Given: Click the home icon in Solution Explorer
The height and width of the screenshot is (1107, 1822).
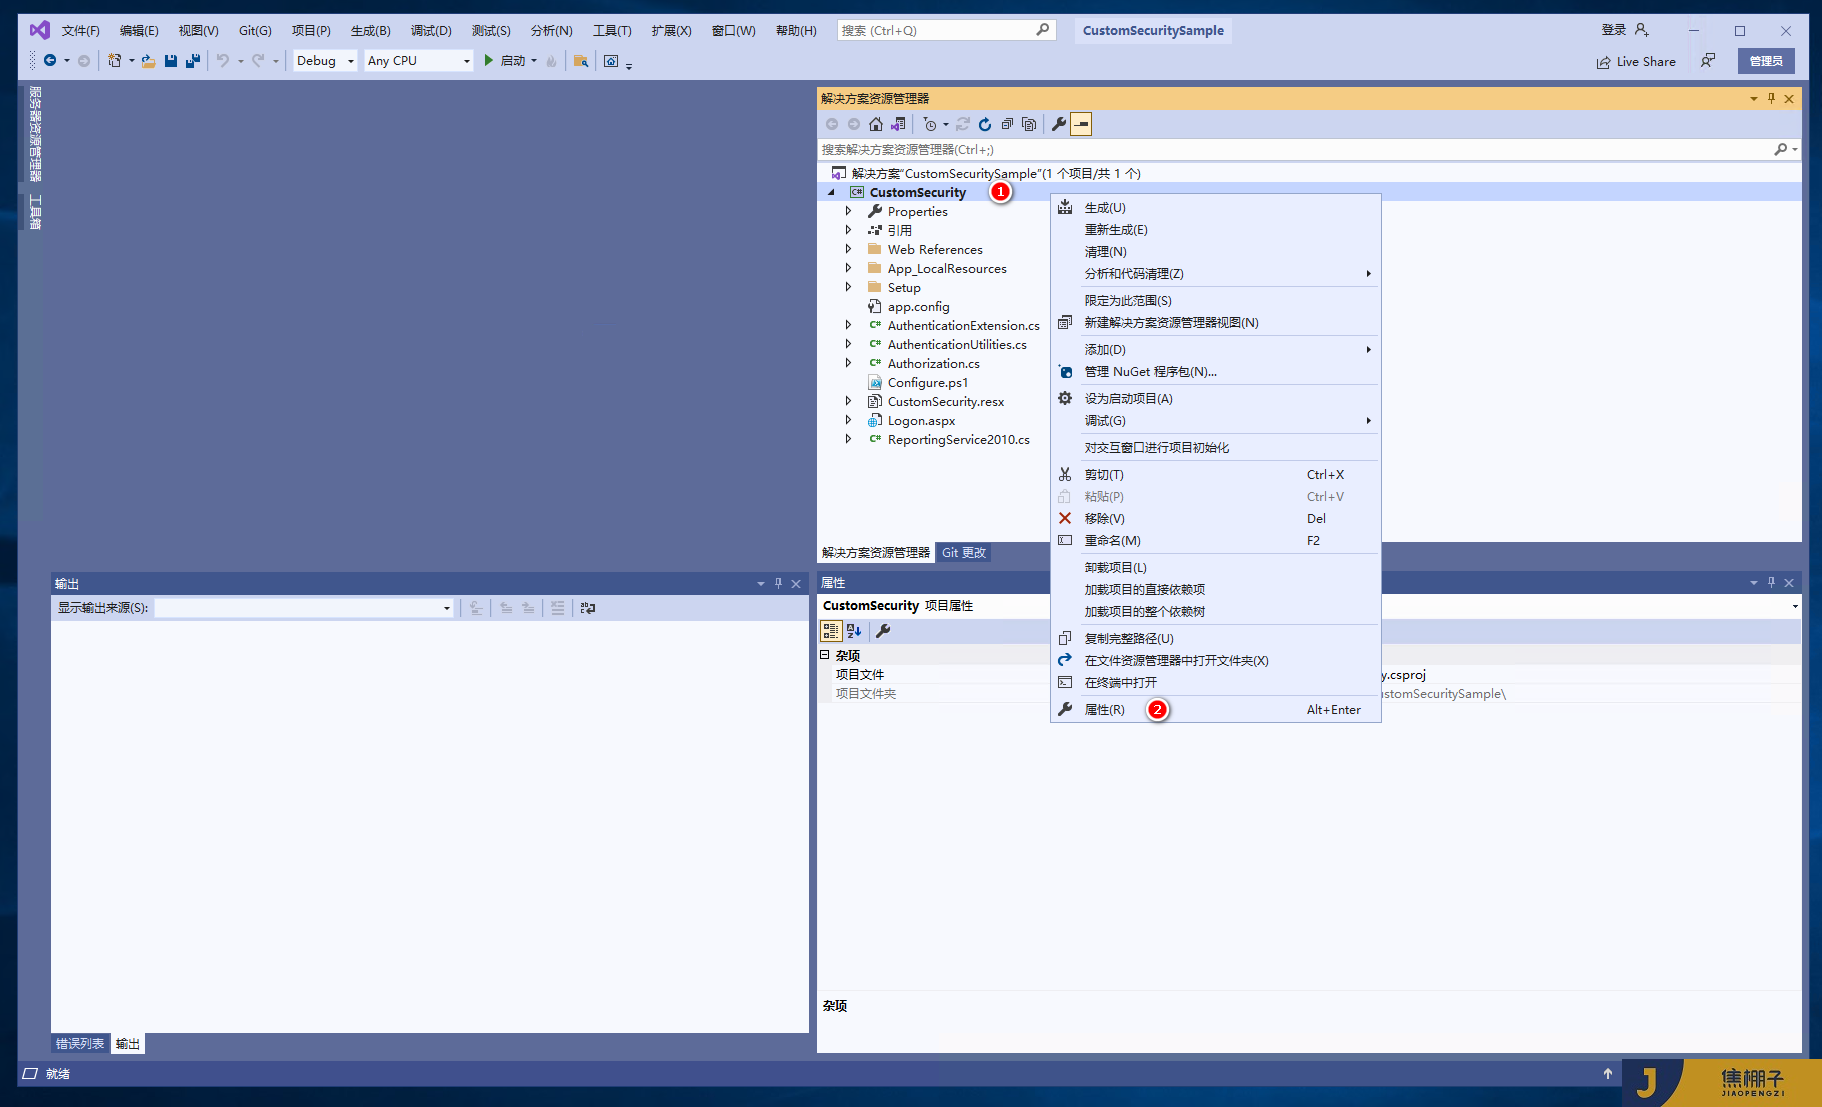Looking at the screenshot, I should [876, 124].
